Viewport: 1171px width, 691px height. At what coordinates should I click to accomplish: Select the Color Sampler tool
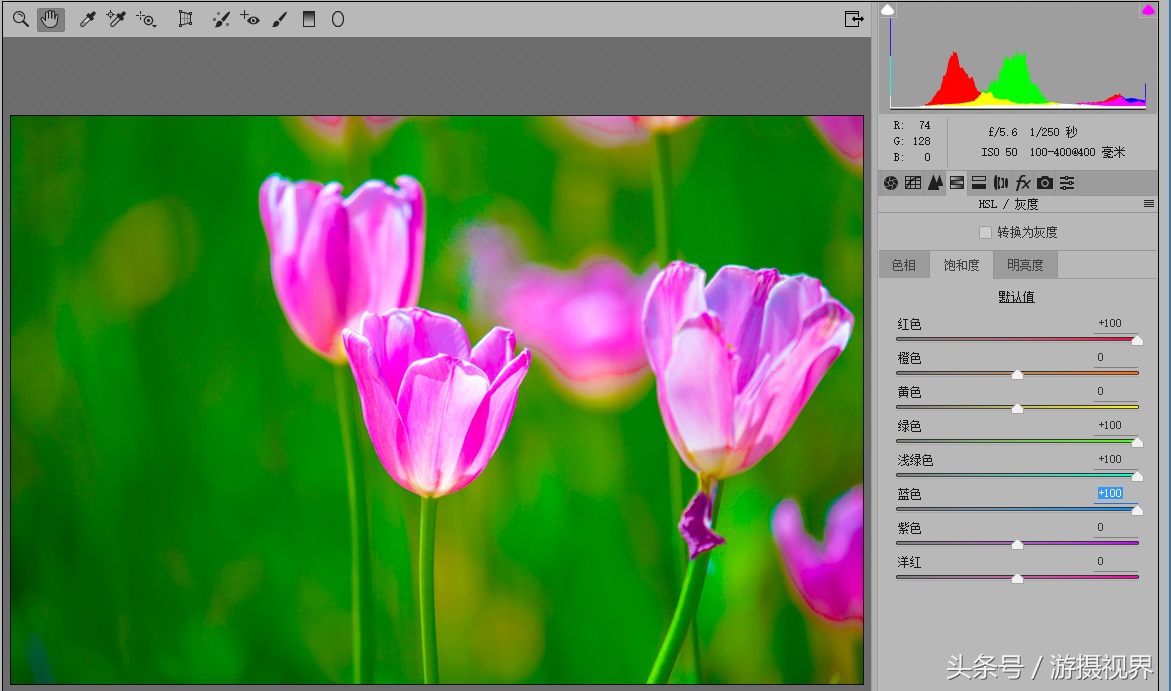click(116, 19)
